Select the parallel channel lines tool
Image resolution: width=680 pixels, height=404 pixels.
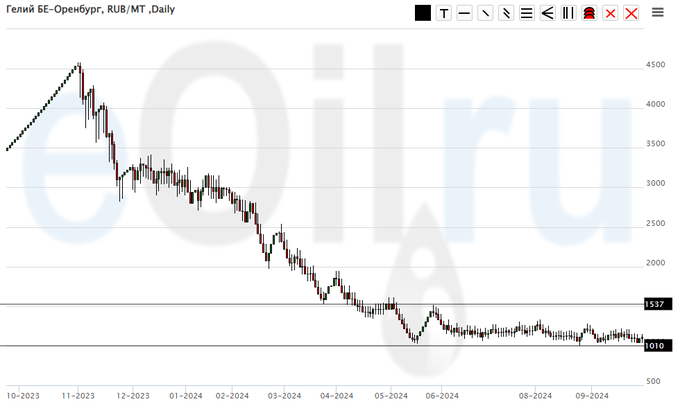506,13
